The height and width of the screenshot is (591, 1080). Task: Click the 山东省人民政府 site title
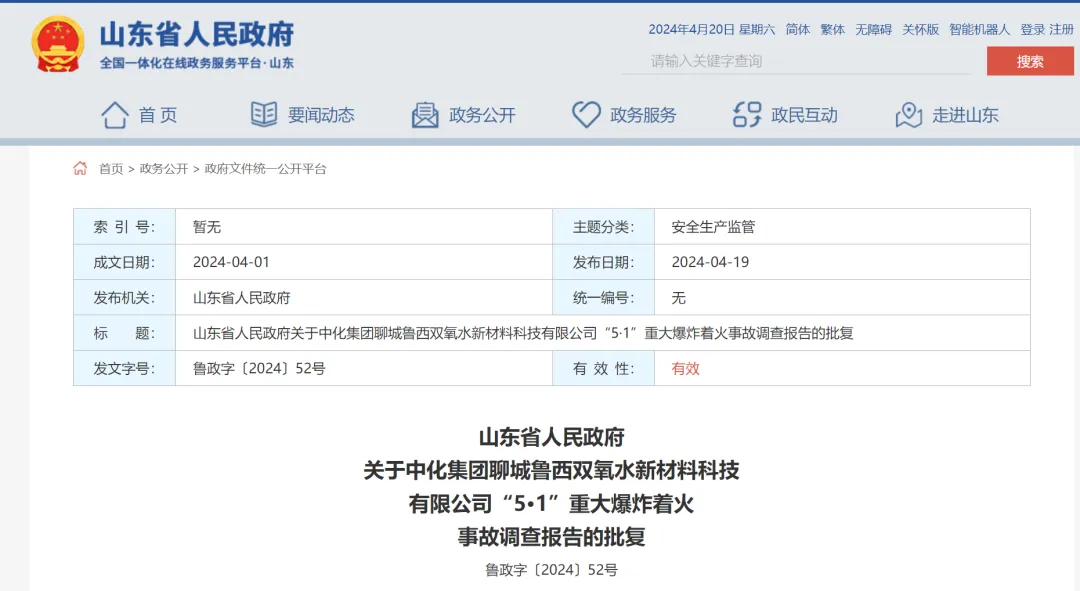[197, 34]
